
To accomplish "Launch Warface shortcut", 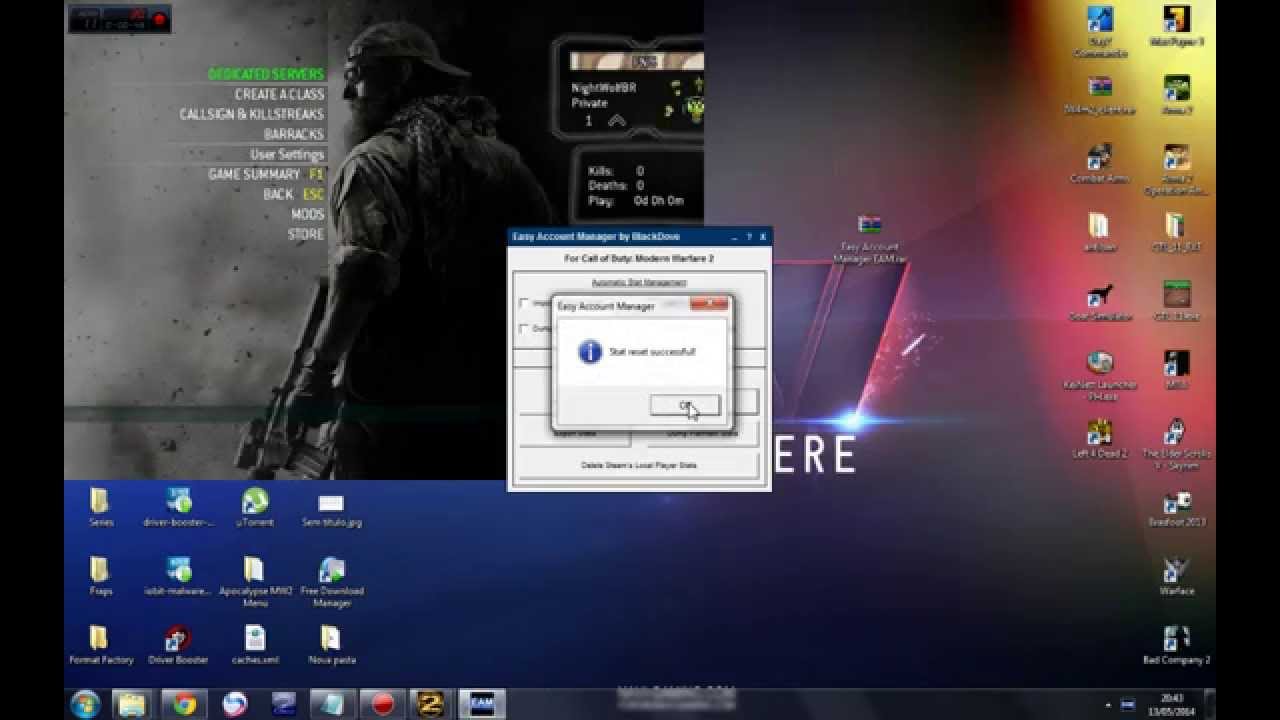I will coord(1177,577).
